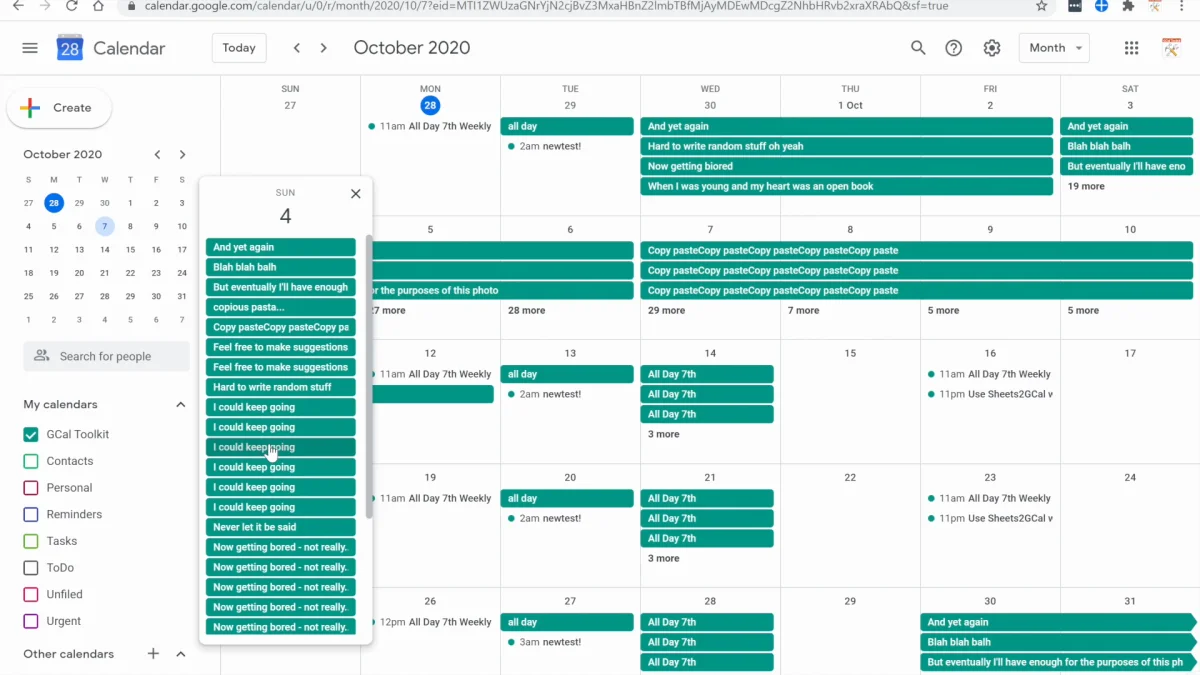Add other calendars plus icon
Viewport: 1200px width, 675px height.
153,654
